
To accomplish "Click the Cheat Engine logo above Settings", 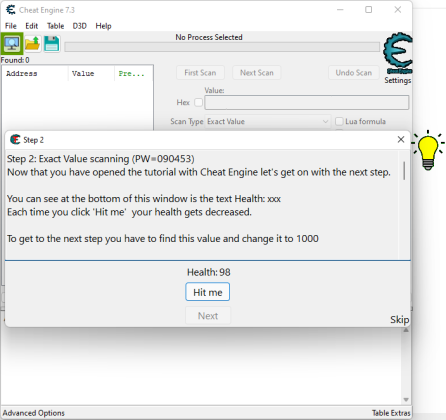I will tap(398, 53).
